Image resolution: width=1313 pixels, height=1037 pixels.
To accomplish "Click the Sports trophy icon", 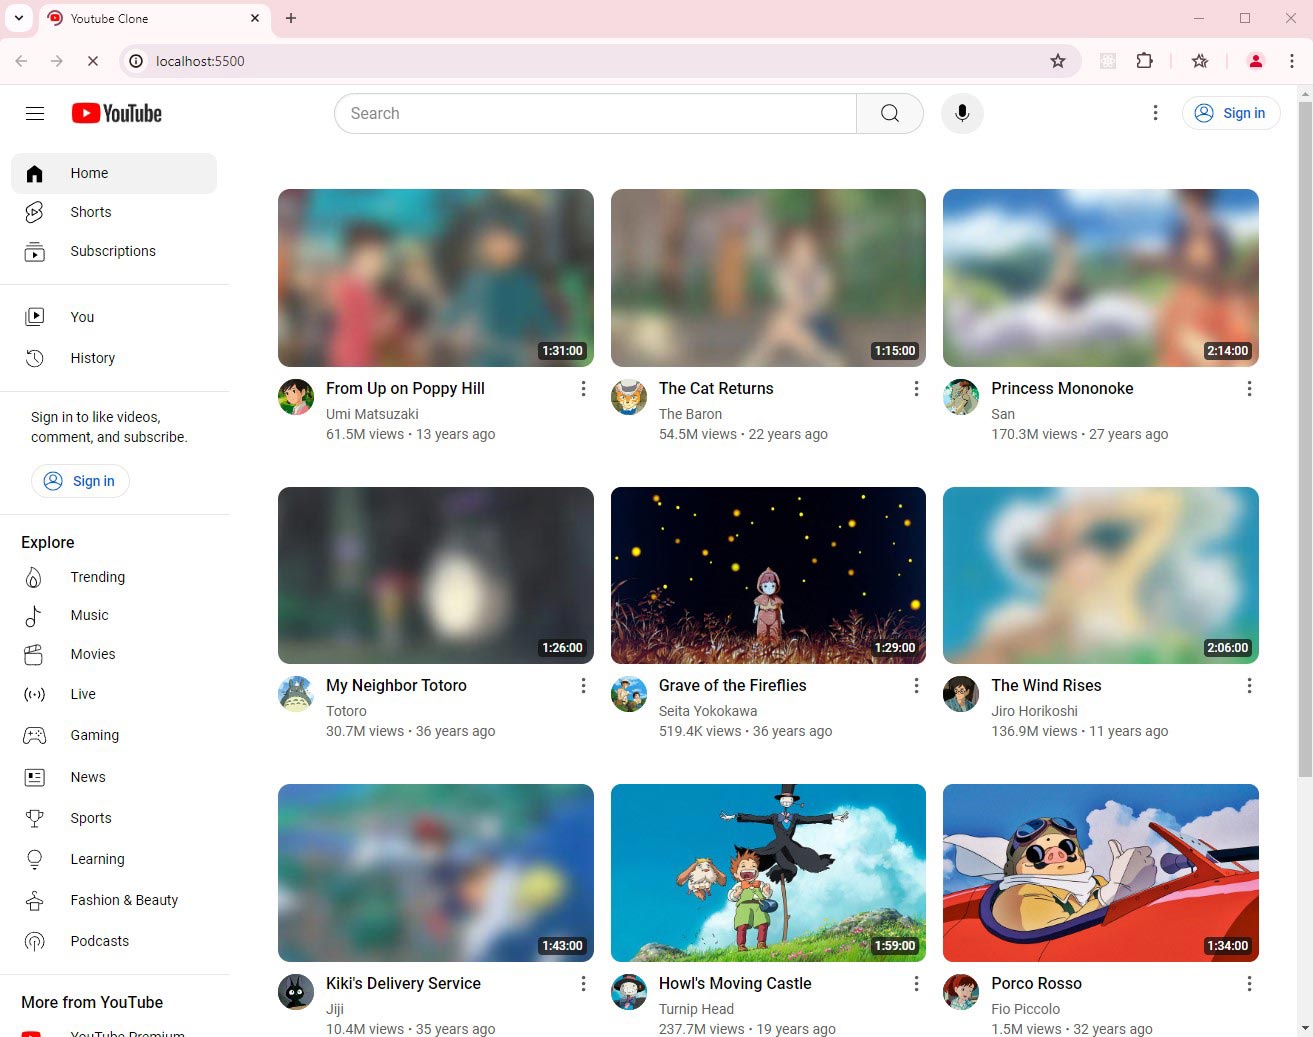I will coord(35,818).
